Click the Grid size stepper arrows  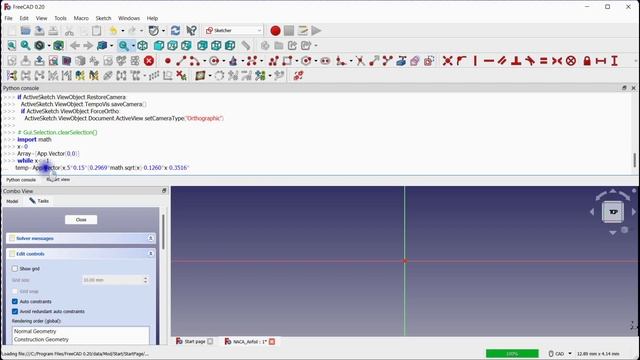[x=145, y=280]
